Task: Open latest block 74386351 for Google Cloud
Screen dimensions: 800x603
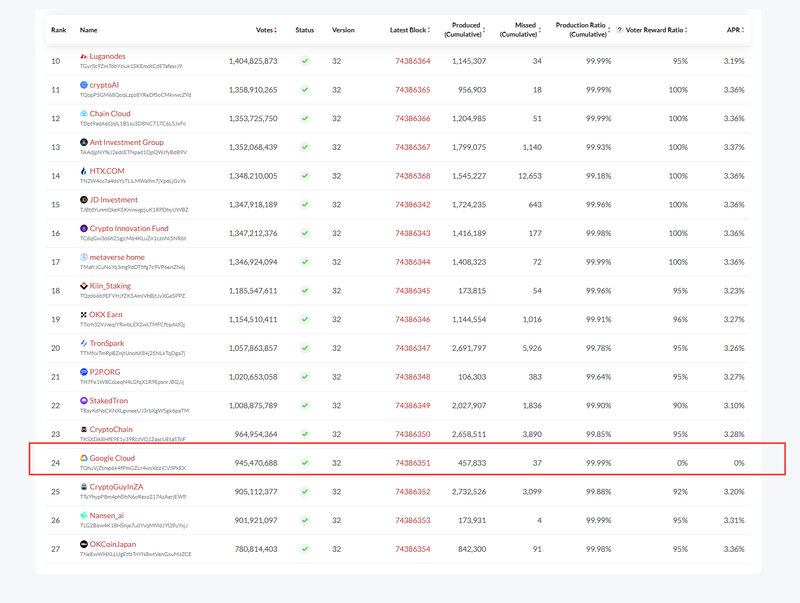Action: (x=412, y=463)
